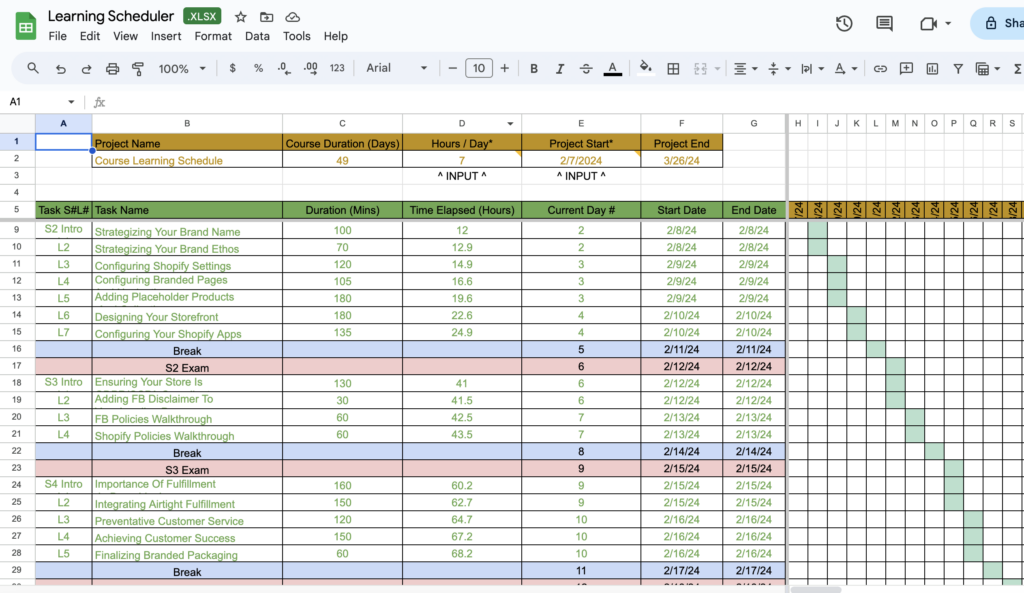Open the Borders icon
This screenshot has width=1024, height=593.
point(673,69)
